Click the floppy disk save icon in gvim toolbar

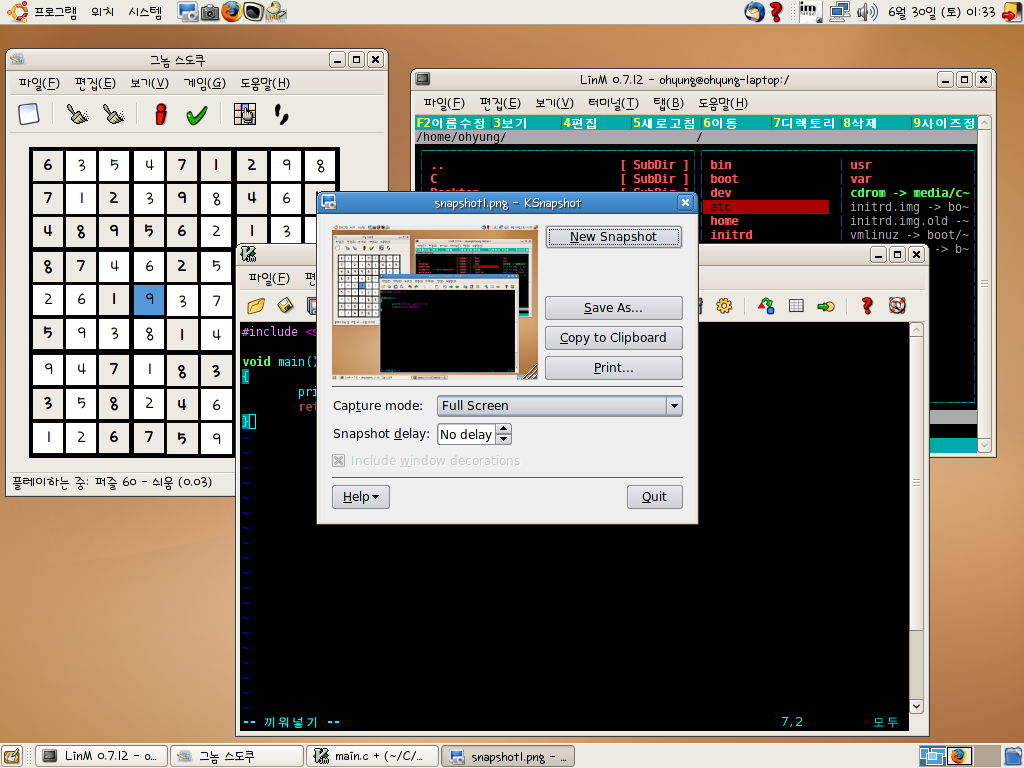click(x=285, y=306)
